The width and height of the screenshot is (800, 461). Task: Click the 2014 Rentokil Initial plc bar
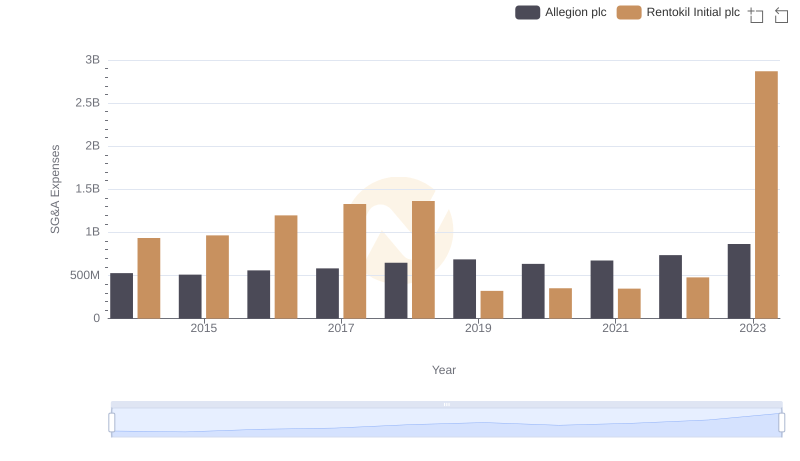click(x=149, y=278)
